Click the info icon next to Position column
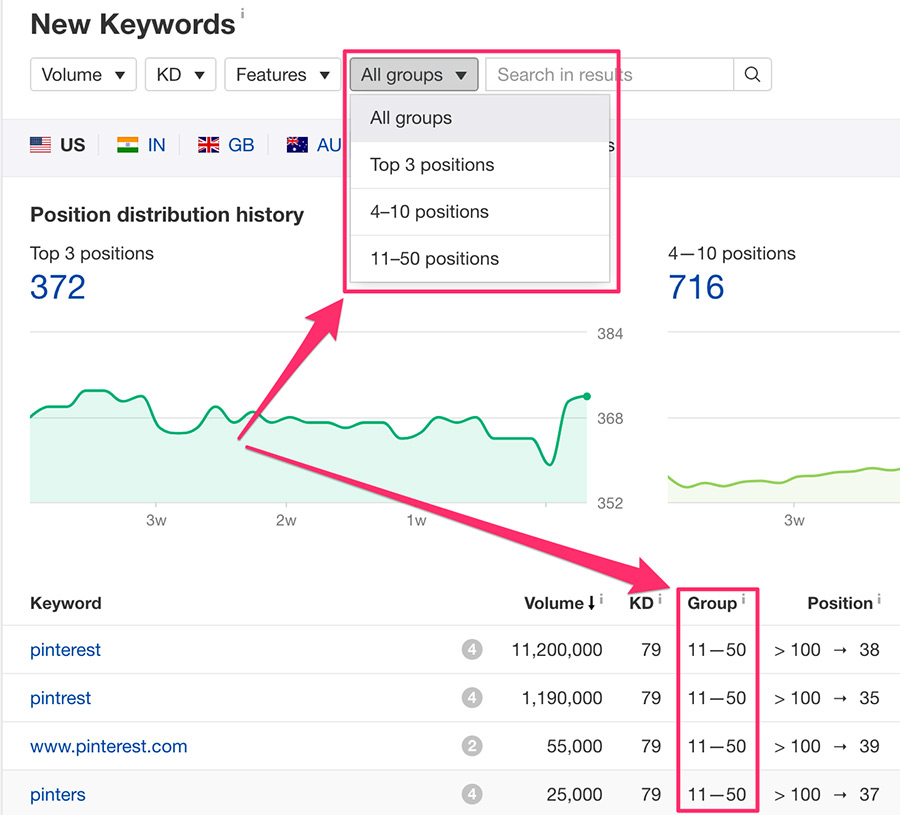 [879, 599]
